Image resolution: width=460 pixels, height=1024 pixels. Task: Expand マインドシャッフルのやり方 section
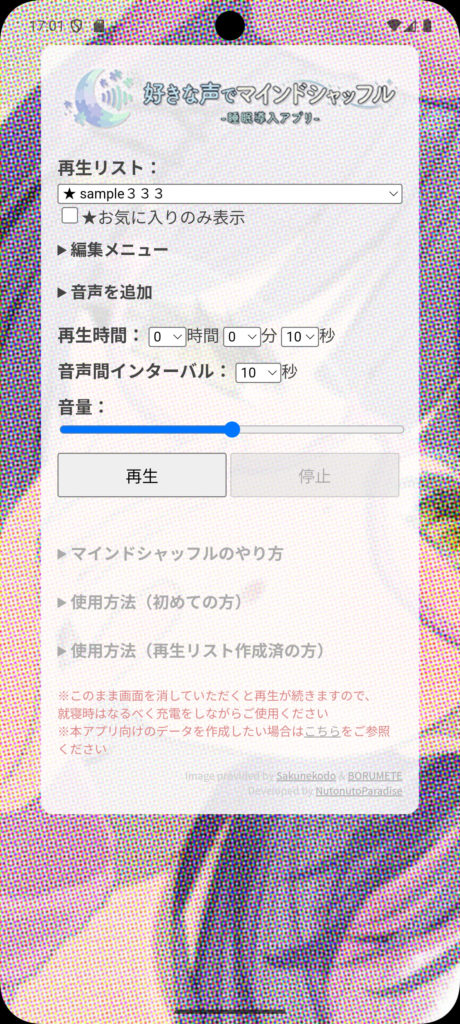point(171,554)
